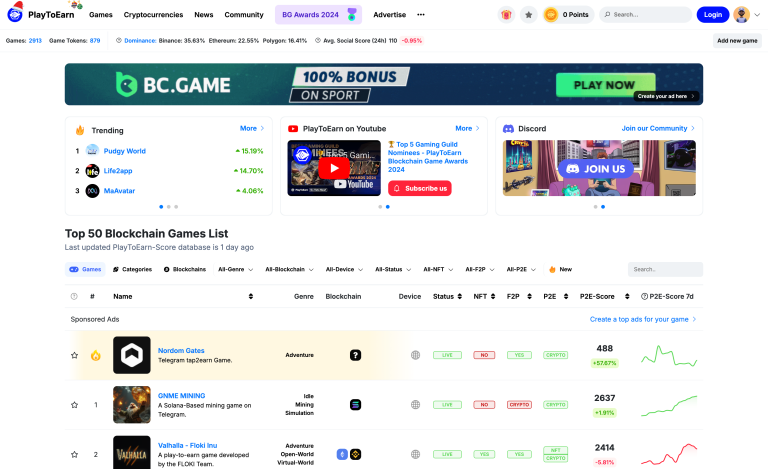The width and height of the screenshot is (768, 469).
Task: Click the Dominance info icon
Action: [x=119, y=41]
